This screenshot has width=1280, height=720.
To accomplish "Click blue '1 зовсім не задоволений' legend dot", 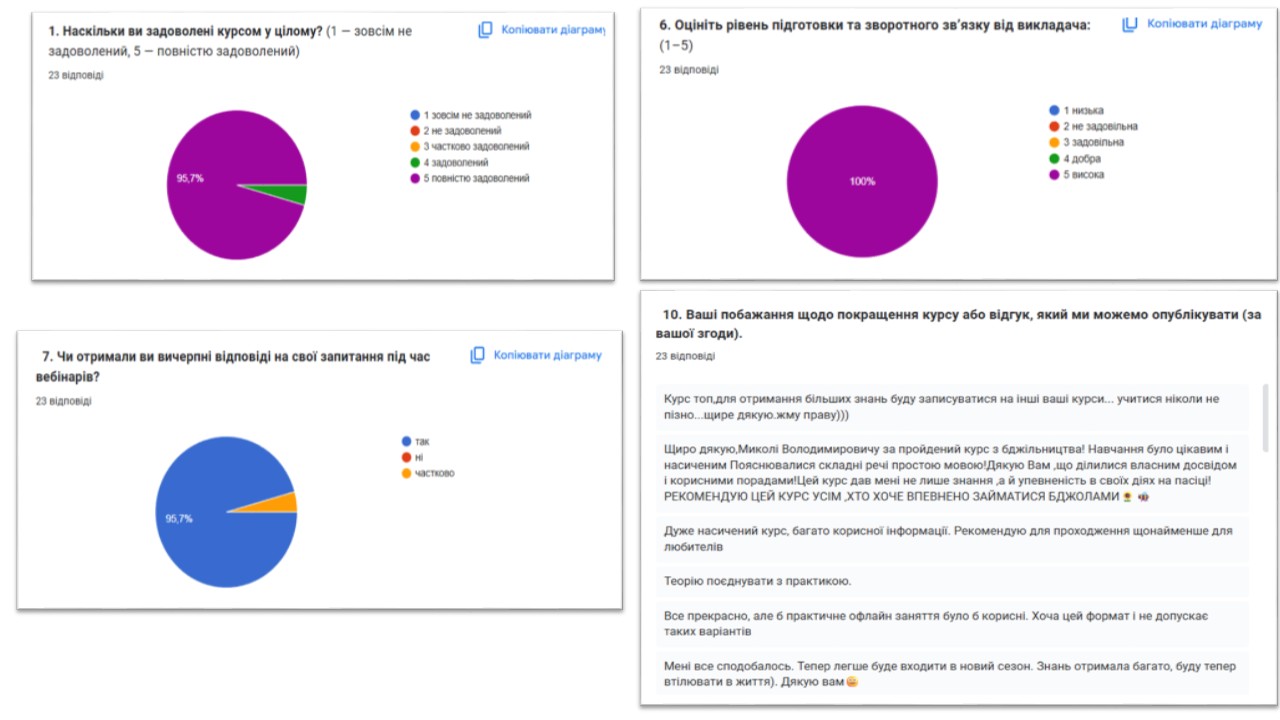I will point(415,115).
